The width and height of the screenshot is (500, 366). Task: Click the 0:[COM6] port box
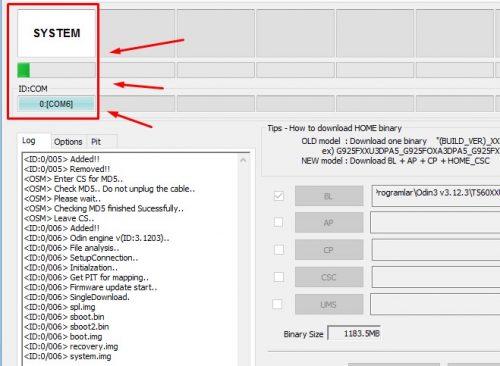[x=56, y=104]
